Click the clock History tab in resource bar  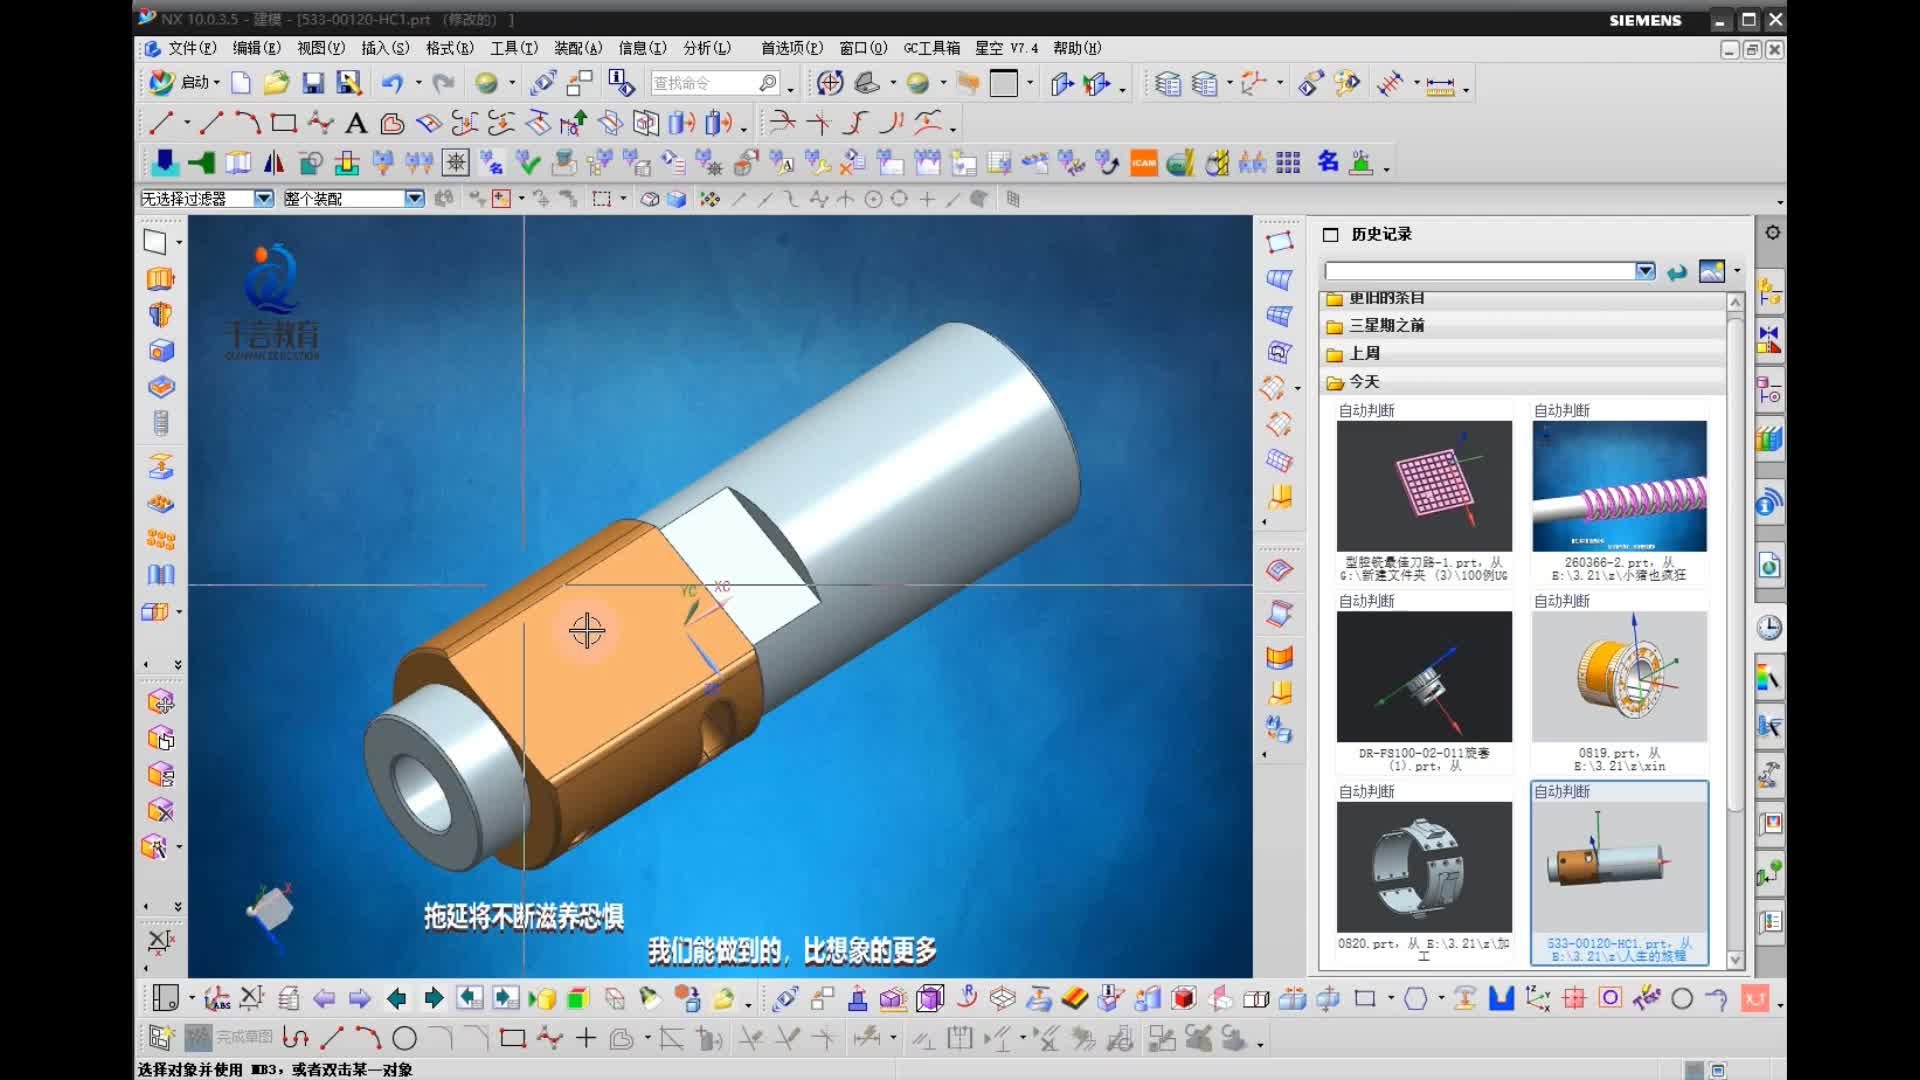click(1769, 628)
